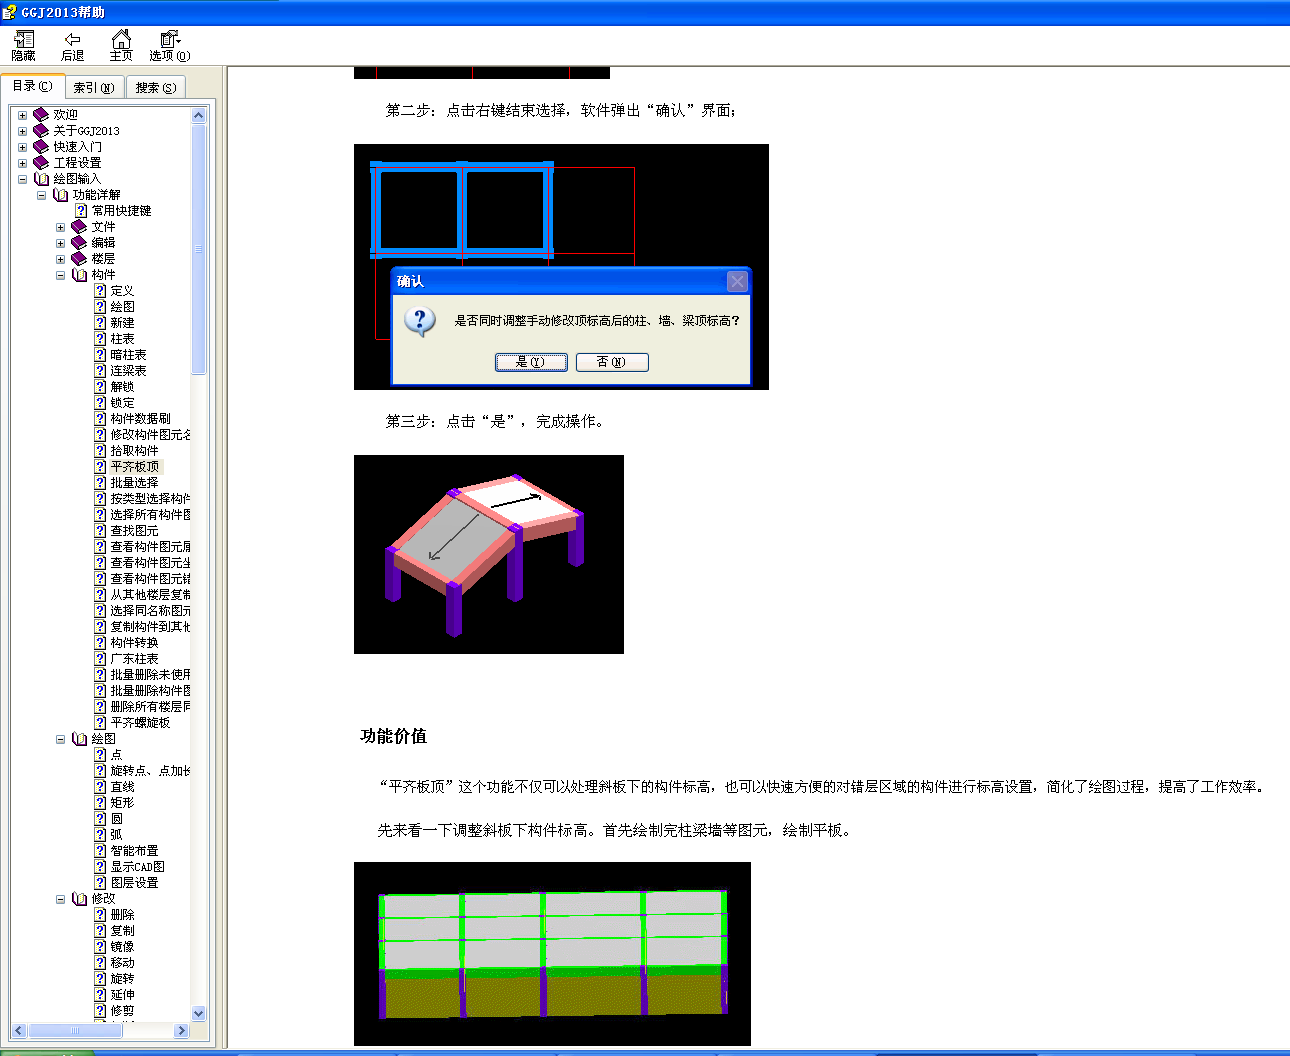Open the 主页 (Home) toolbar icon

pos(121,45)
